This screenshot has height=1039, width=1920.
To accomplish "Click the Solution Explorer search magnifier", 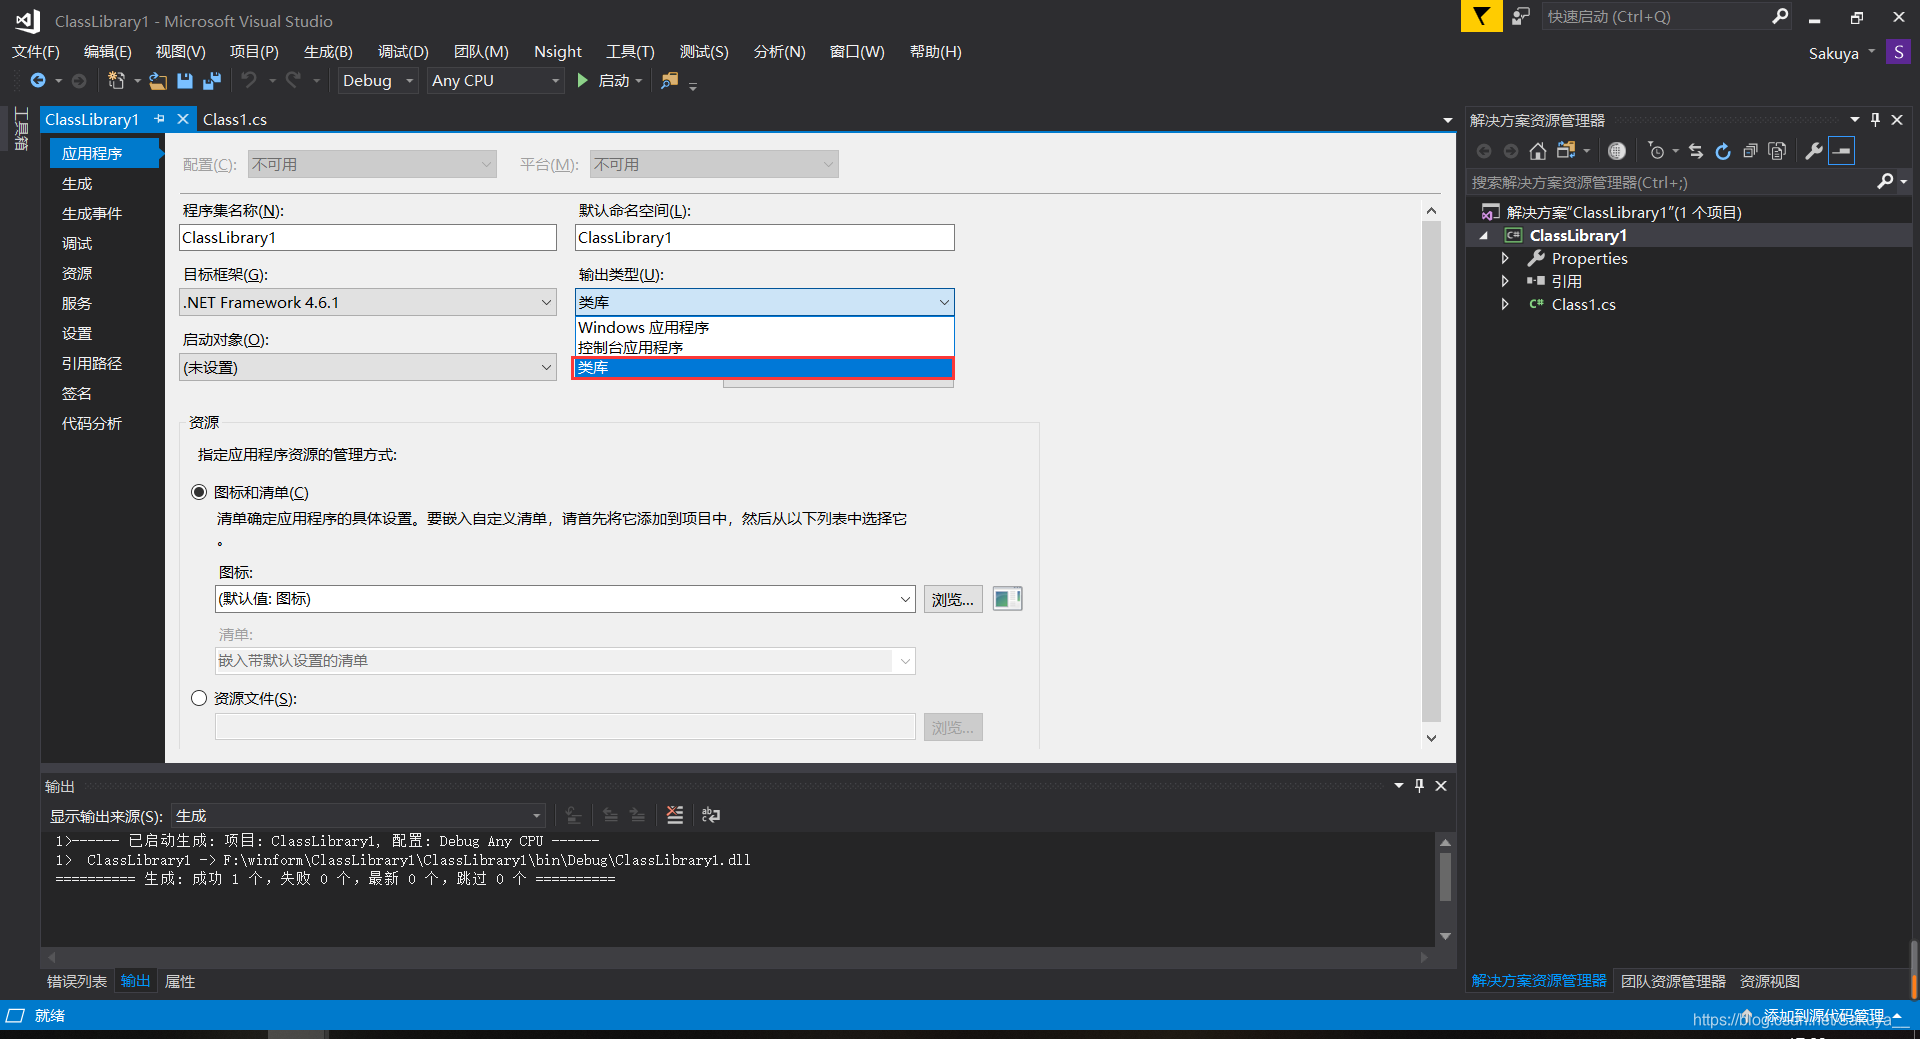I will [1885, 182].
